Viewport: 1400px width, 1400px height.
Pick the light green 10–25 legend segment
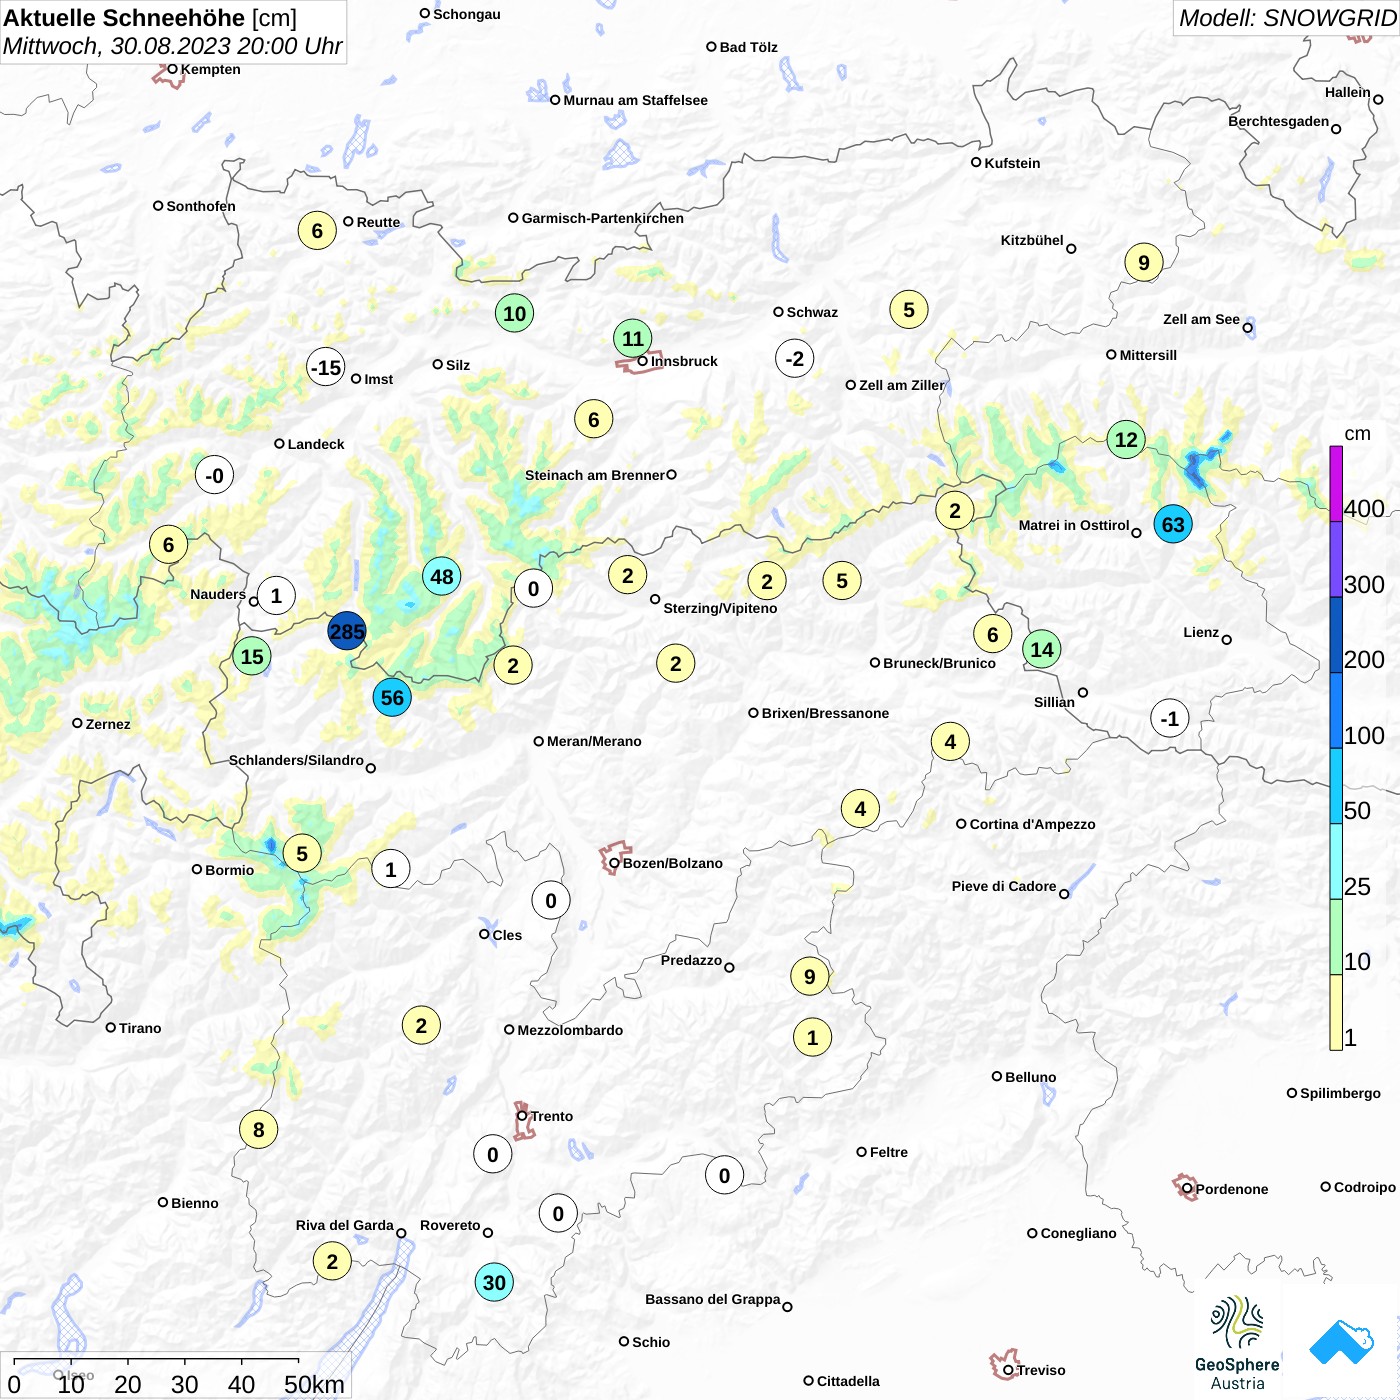click(1336, 937)
